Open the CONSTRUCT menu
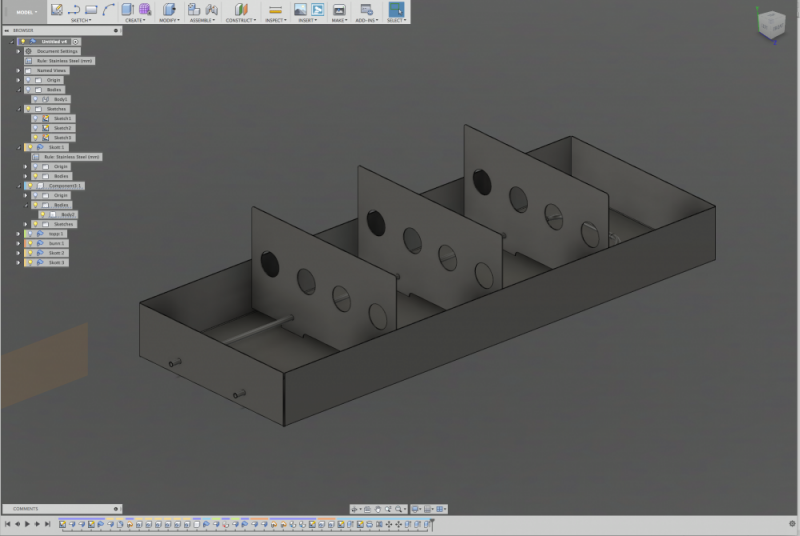Viewport: 800px width, 536px height. [x=240, y=20]
